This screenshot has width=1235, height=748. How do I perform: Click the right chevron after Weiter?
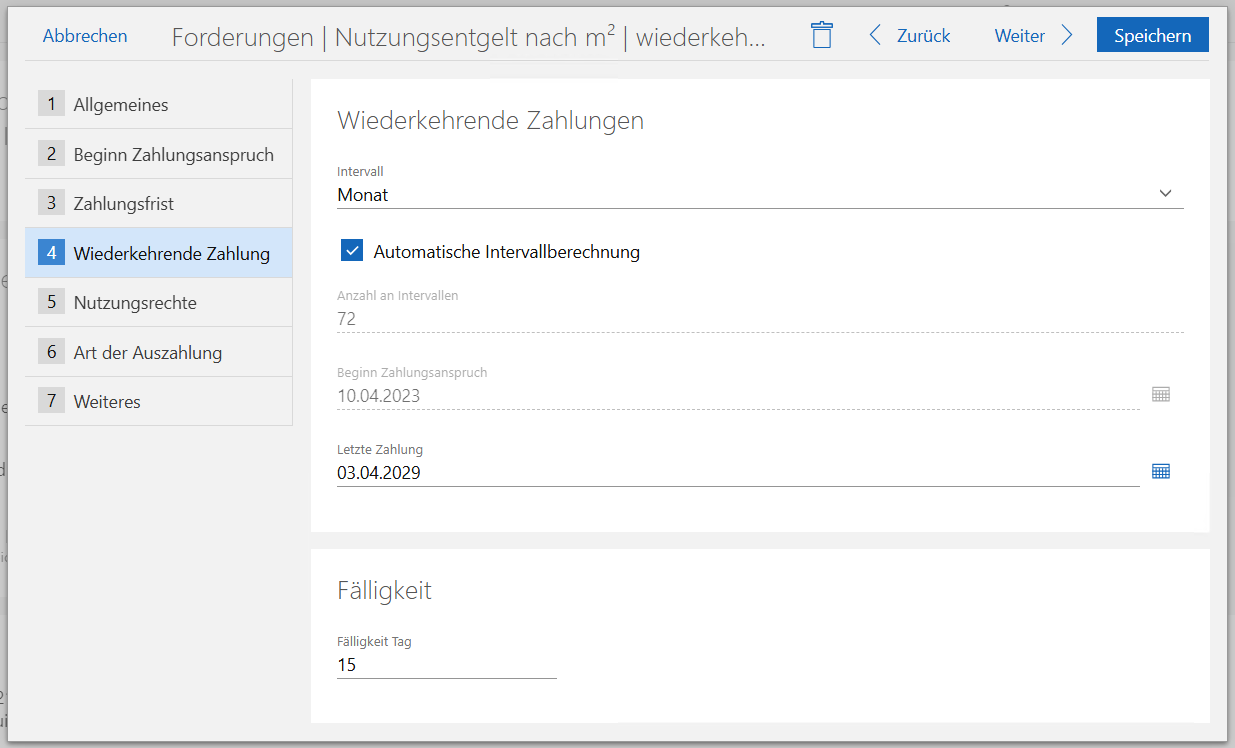tap(1067, 36)
